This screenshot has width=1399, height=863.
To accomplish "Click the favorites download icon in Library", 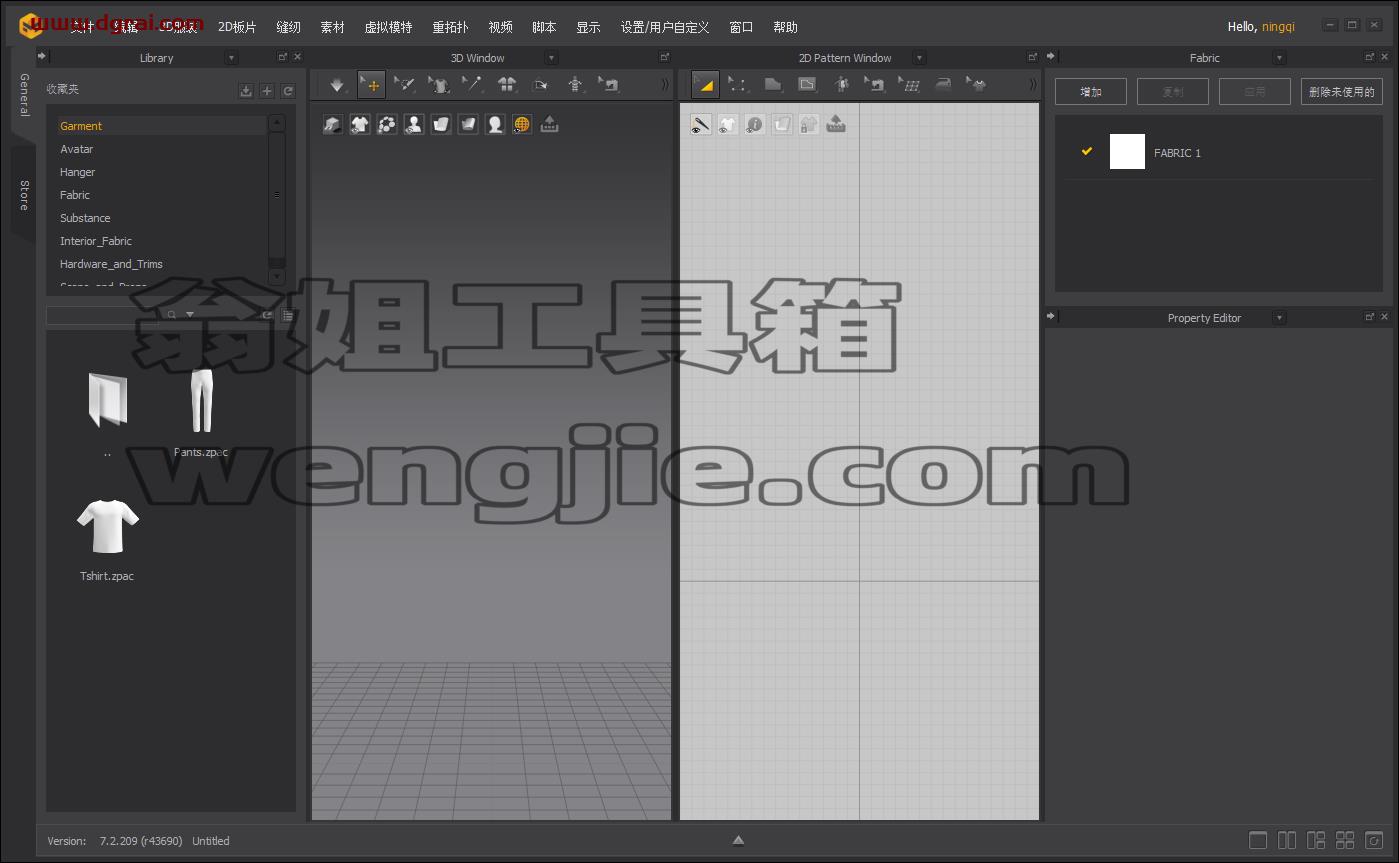I will [246, 91].
